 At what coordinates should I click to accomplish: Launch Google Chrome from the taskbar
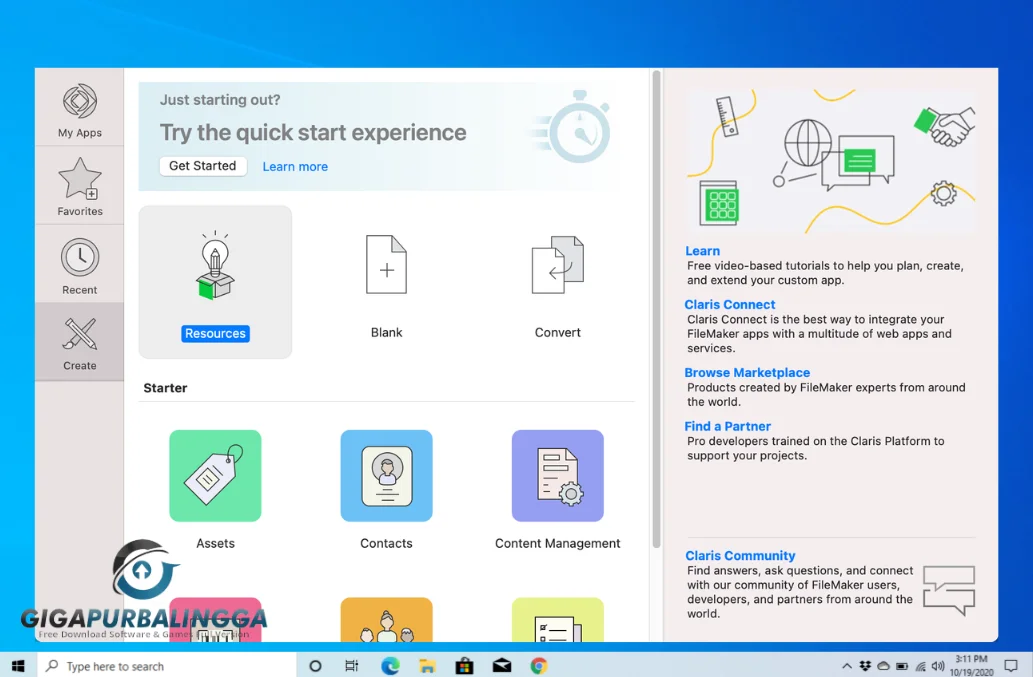pyautogui.click(x=539, y=666)
